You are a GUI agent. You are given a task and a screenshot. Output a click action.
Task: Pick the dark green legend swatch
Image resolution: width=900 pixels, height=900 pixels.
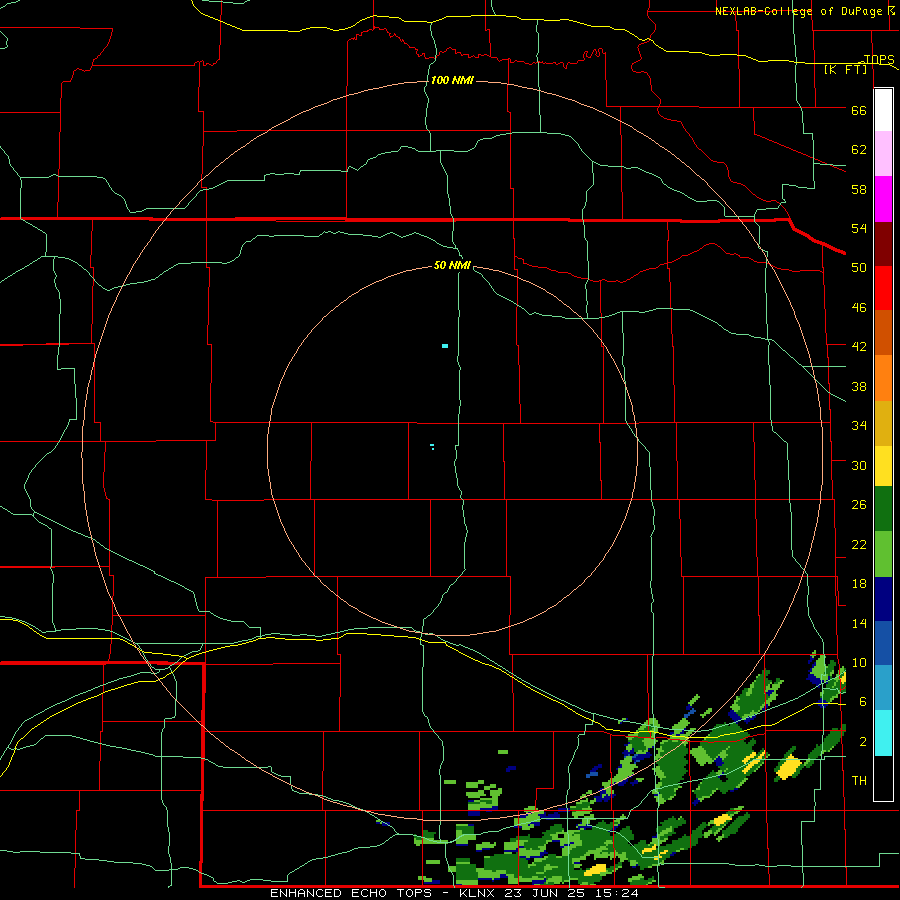pos(883,509)
